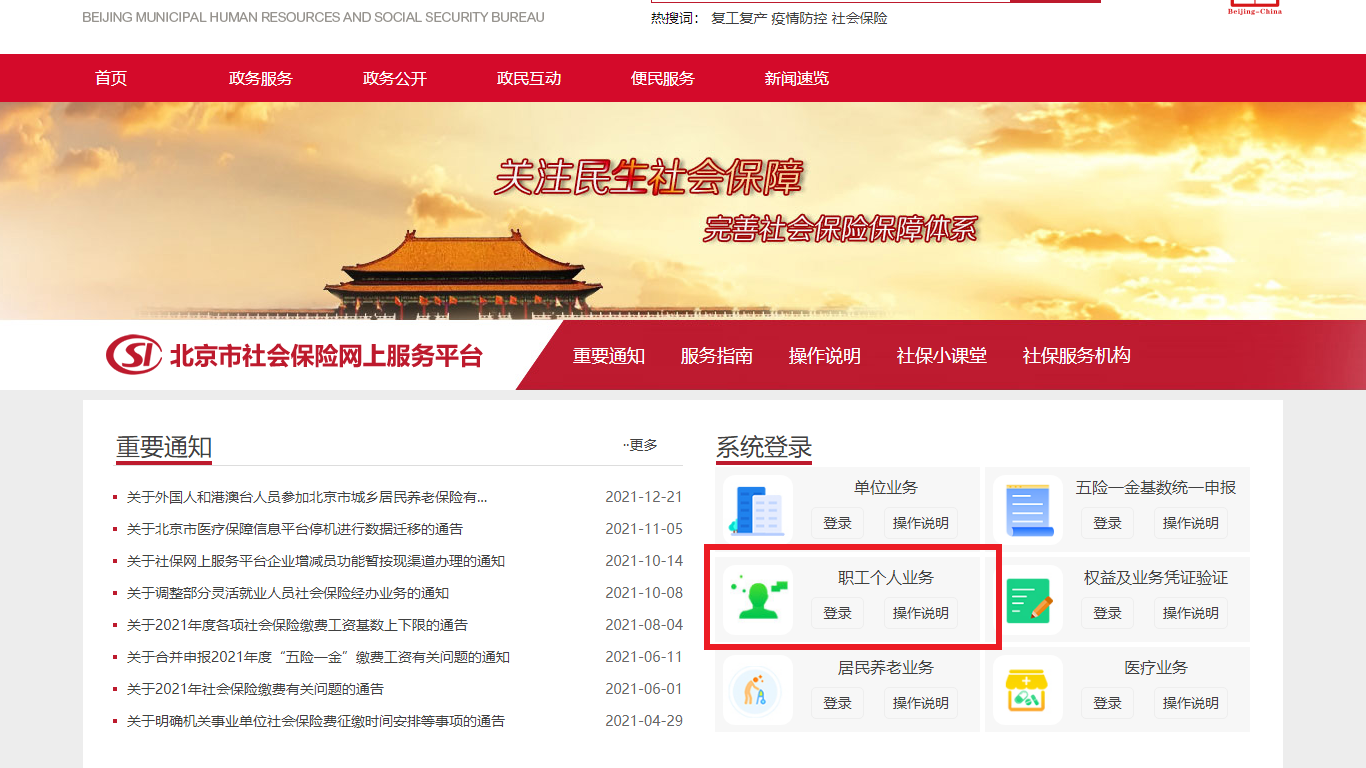Click the red SI platform logo
Screen dimensions: 1366x768
point(134,355)
